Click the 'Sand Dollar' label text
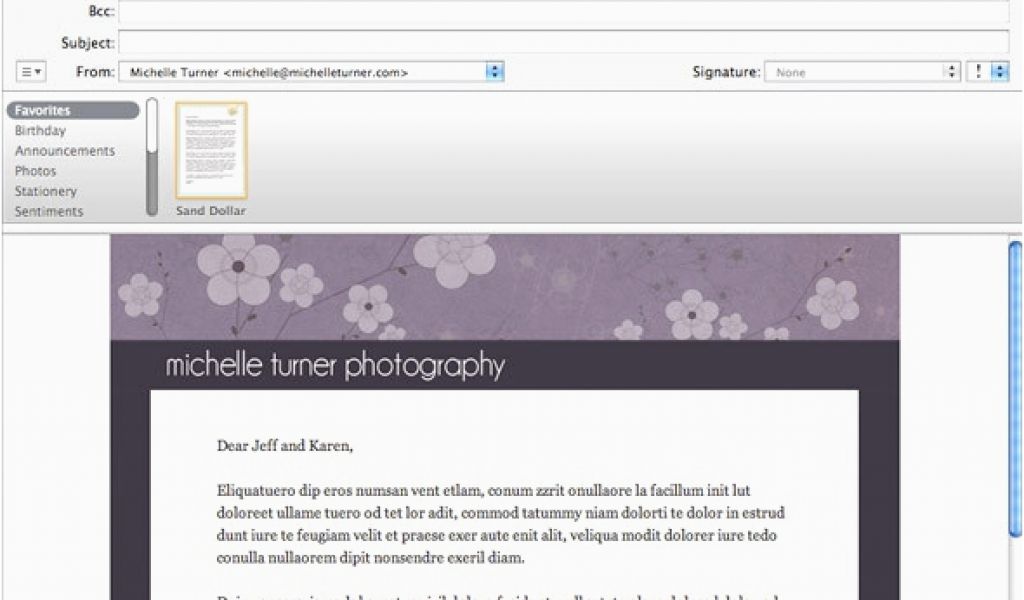 coord(211,211)
